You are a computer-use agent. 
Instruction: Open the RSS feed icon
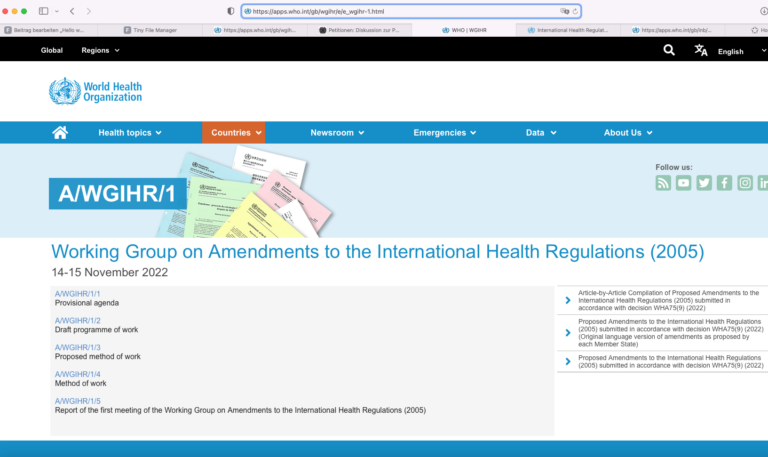pyautogui.click(x=663, y=183)
